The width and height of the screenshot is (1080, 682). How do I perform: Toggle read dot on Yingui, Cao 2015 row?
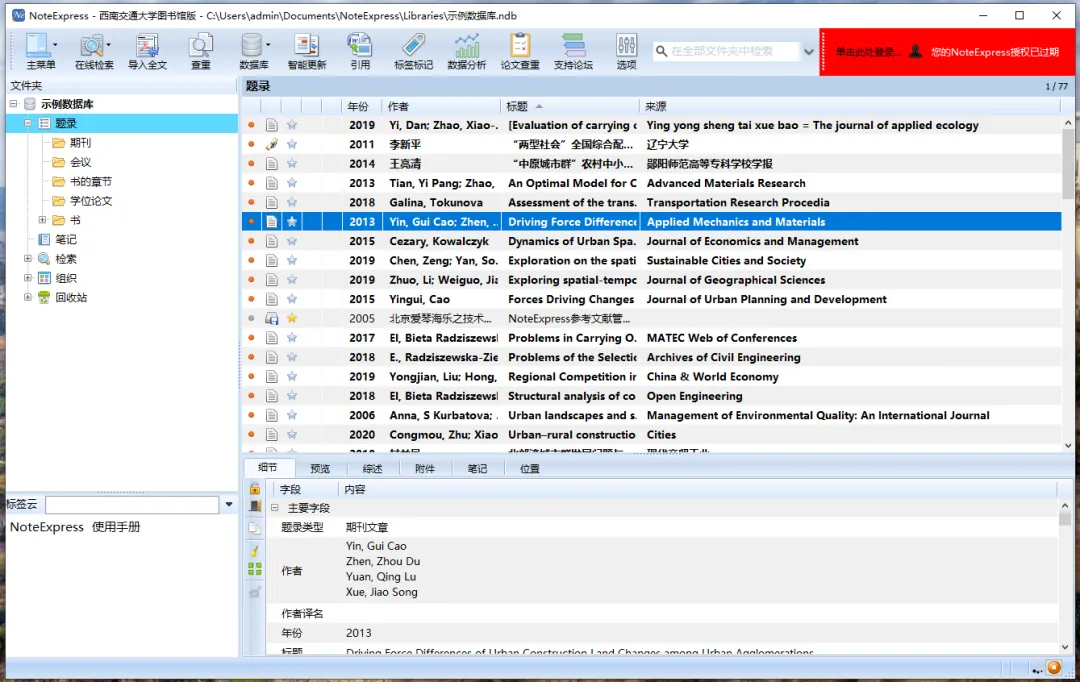[x=251, y=299]
